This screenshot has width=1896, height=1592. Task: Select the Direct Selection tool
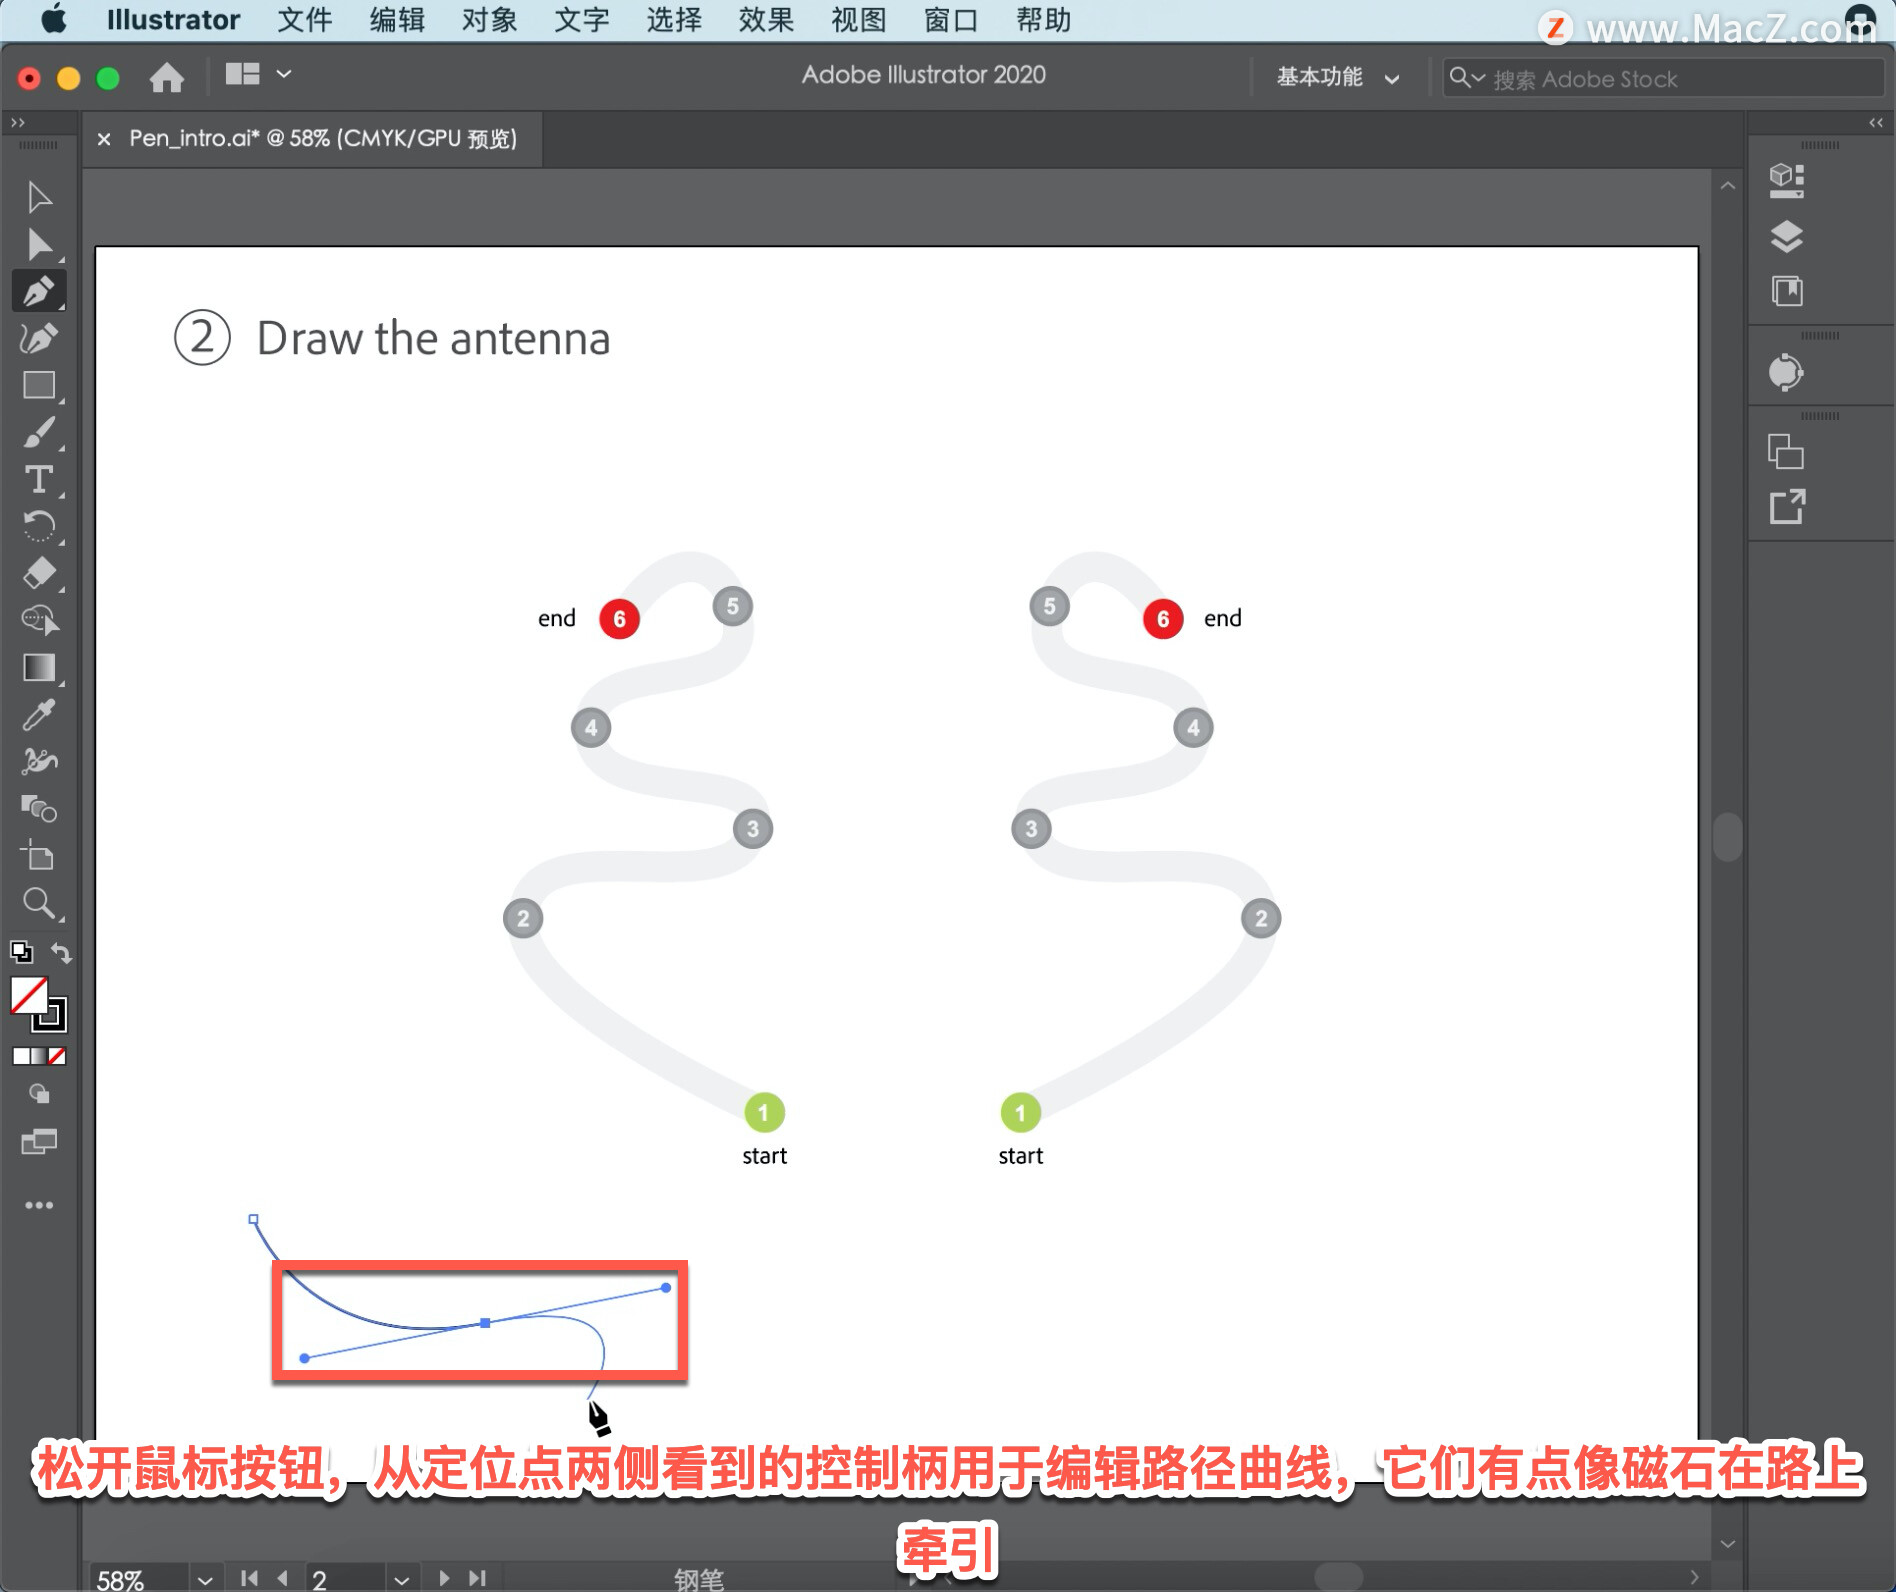click(39, 244)
